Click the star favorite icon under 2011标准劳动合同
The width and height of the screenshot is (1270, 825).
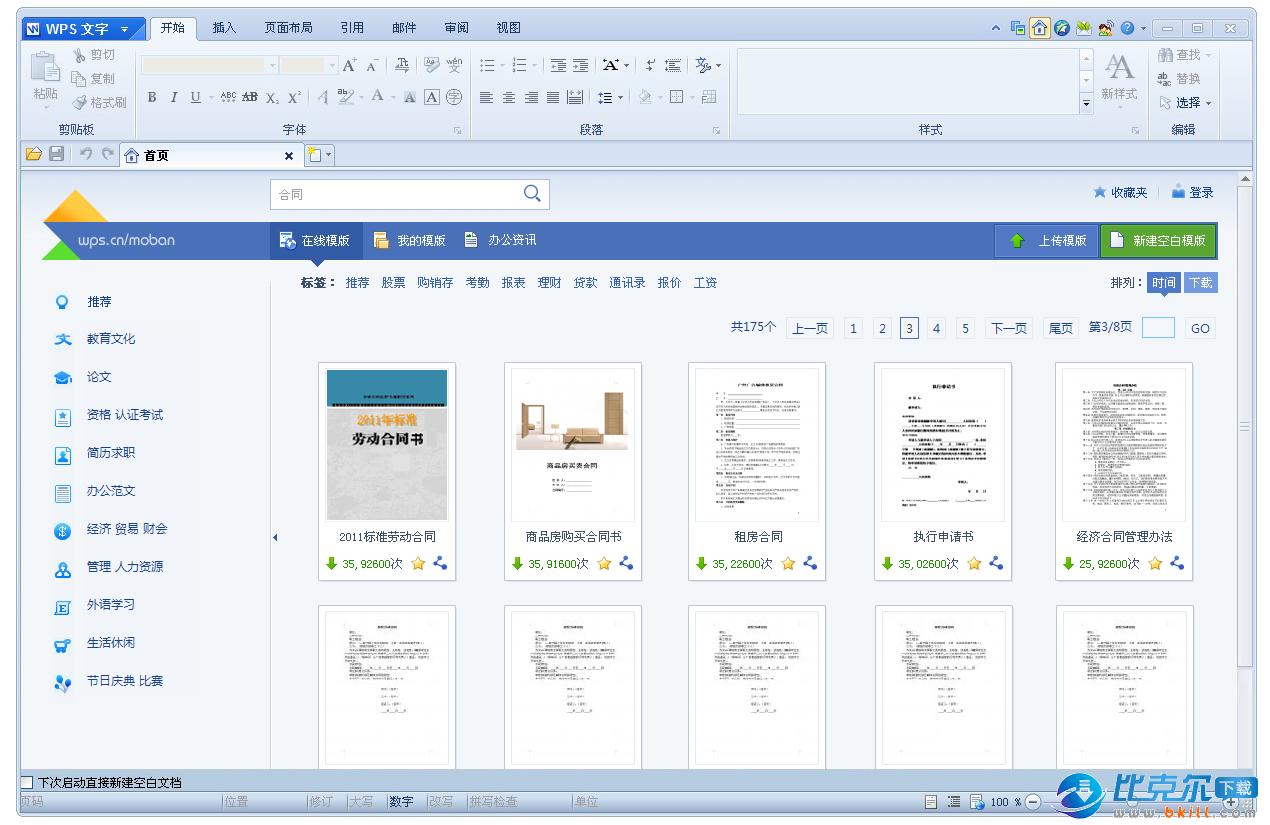[x=418, y=564]
